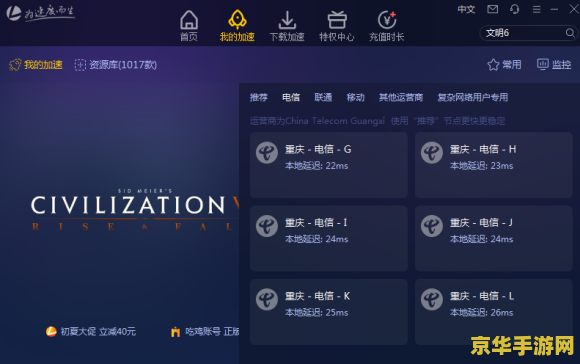
Task: Switch to 复杂网络用户专用 tab
Action: (473, 97)
